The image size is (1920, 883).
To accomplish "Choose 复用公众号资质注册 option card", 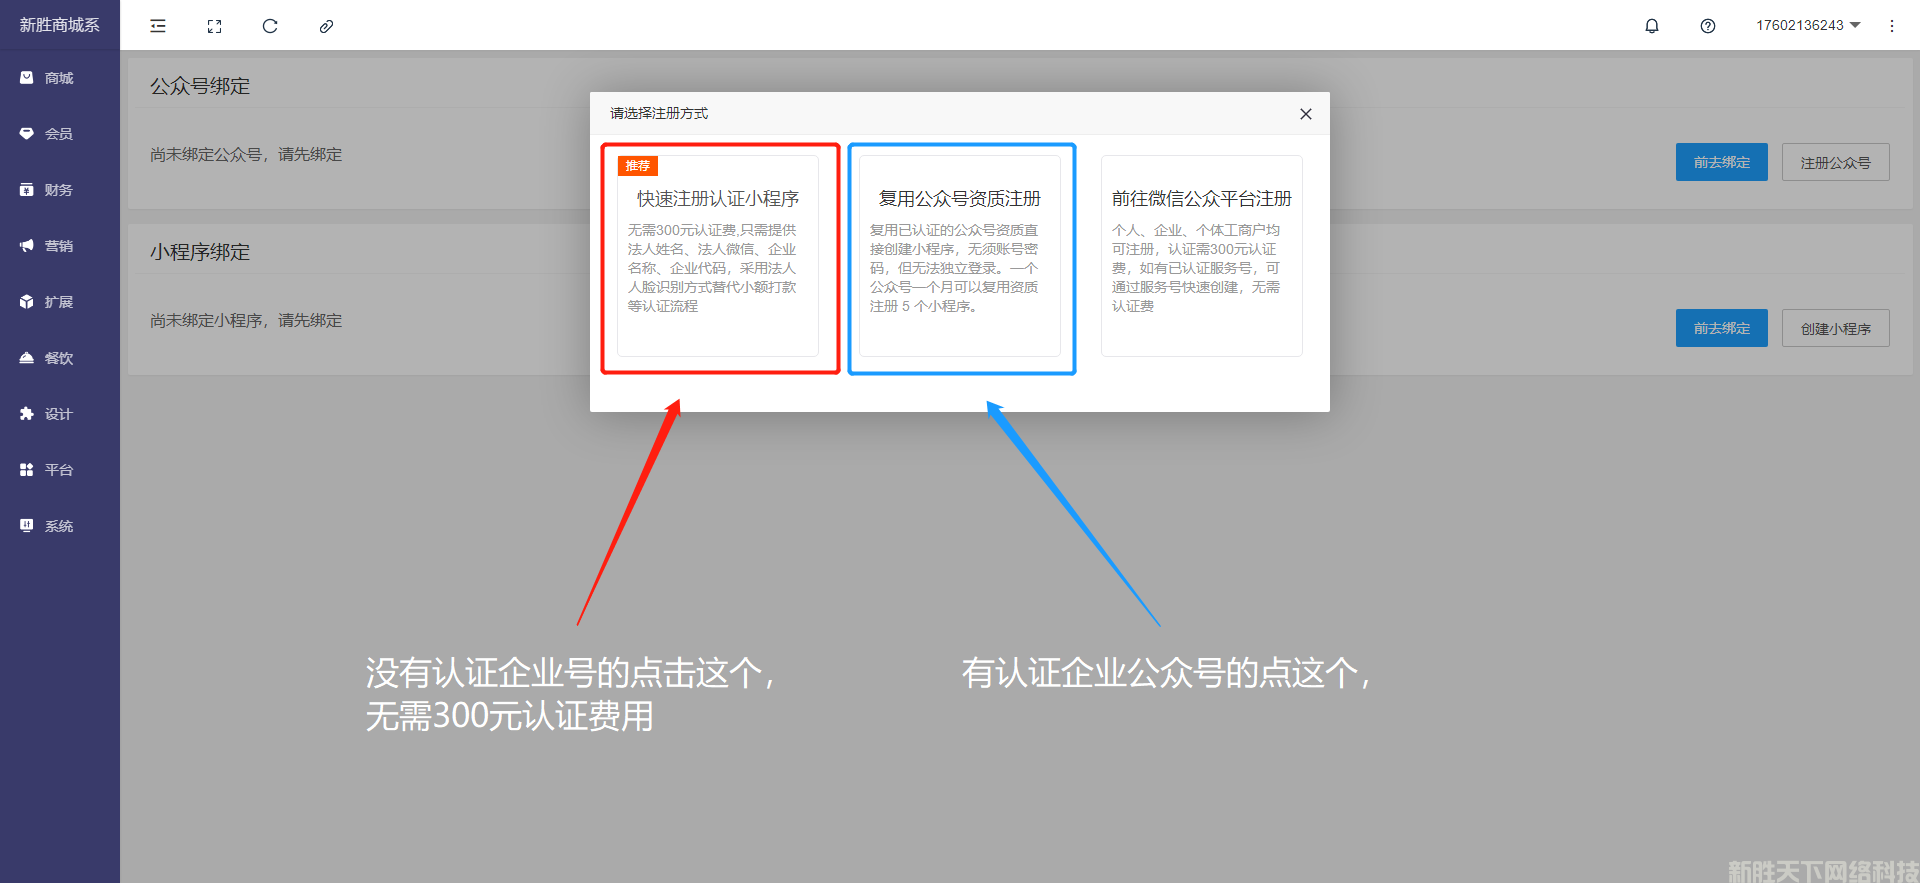I will click(960, 256).
